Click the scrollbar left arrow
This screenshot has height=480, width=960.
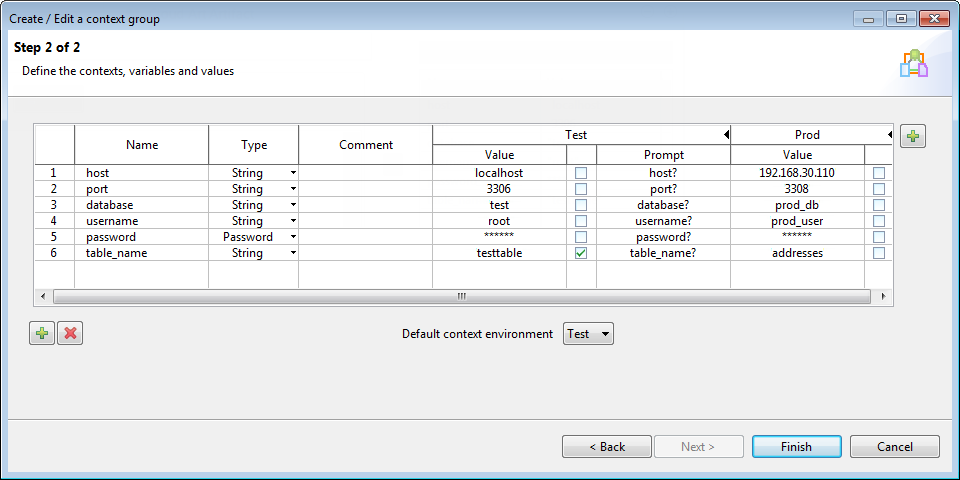tap(43, 296)
